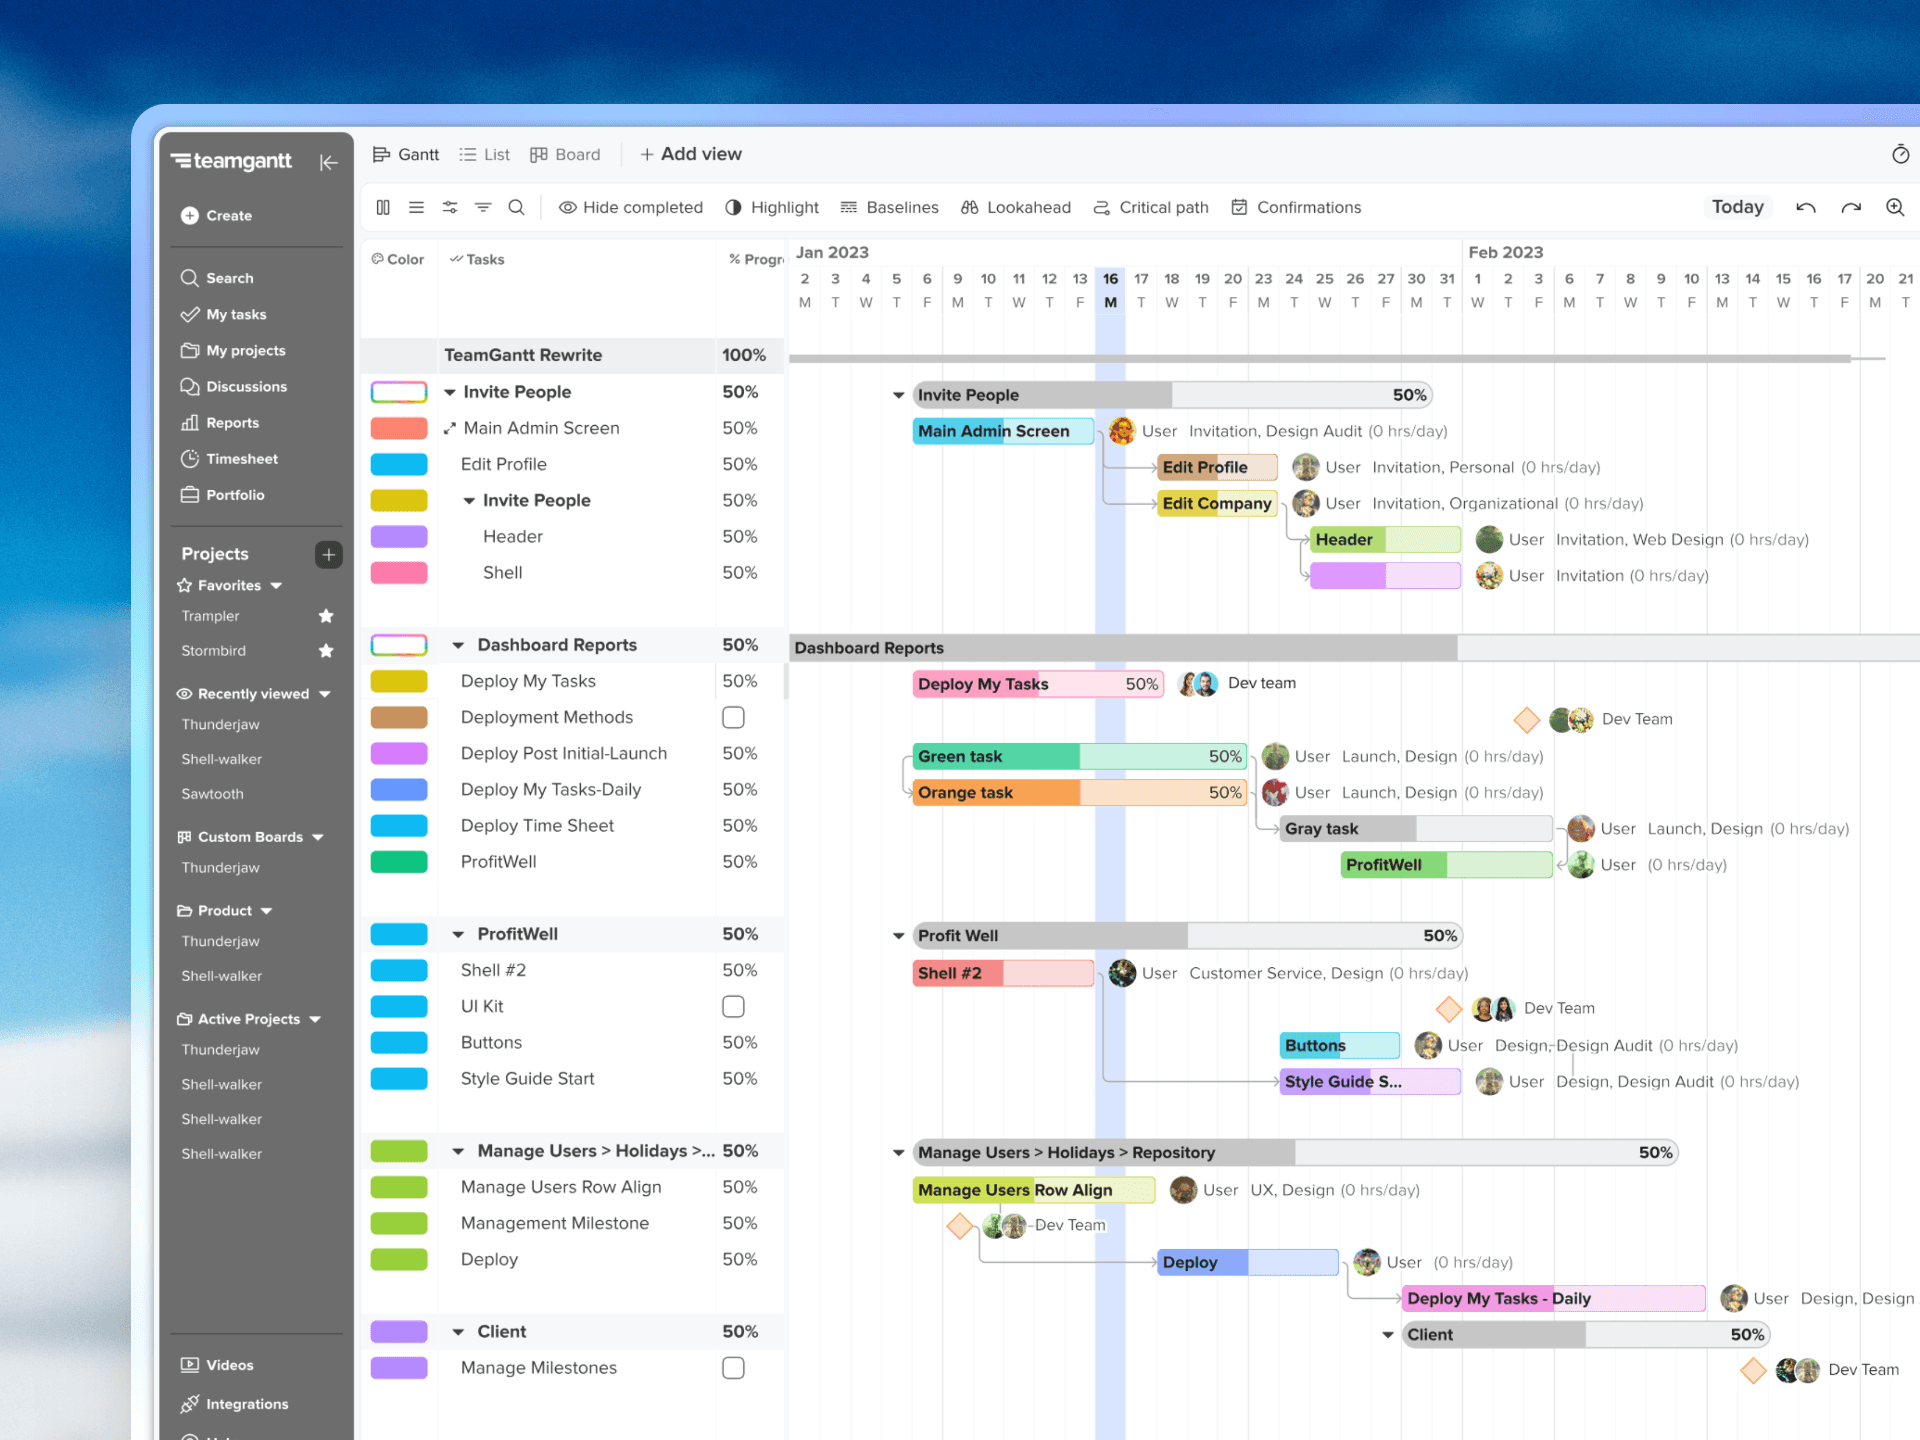Collapse the Recently viewed section
Image resolution: width=1920 pixels, height=1440 pixels.
pyautogui.click(x=324, y=694)
